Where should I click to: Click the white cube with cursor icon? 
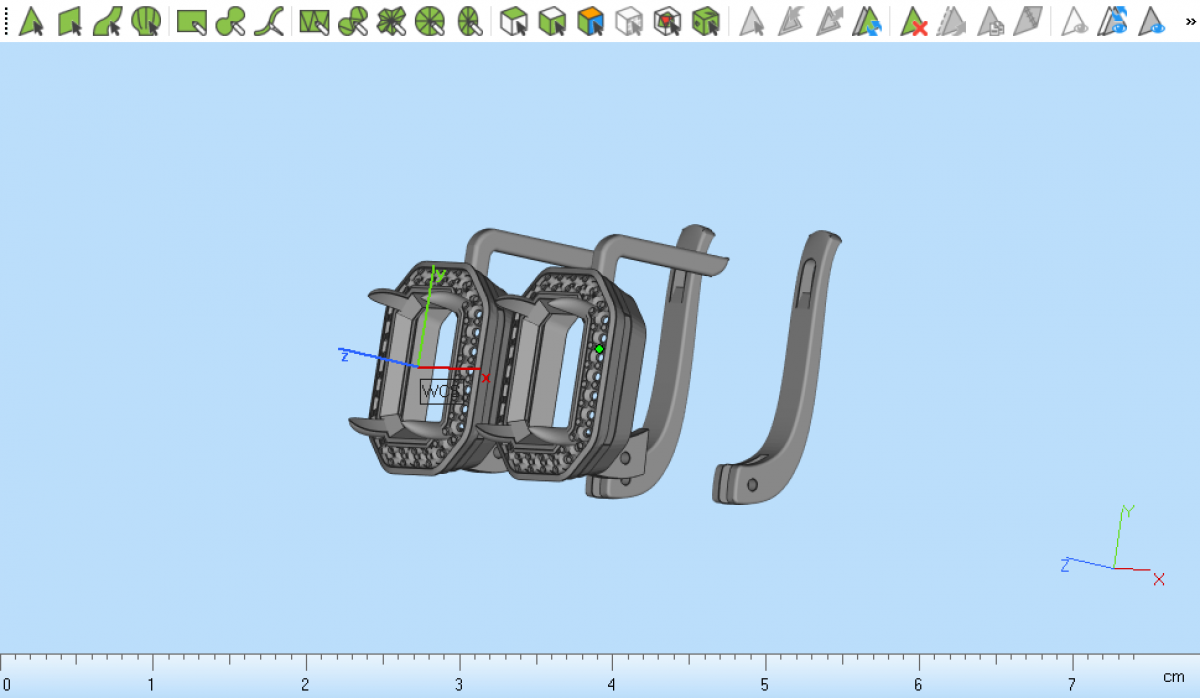click(514, 21)
